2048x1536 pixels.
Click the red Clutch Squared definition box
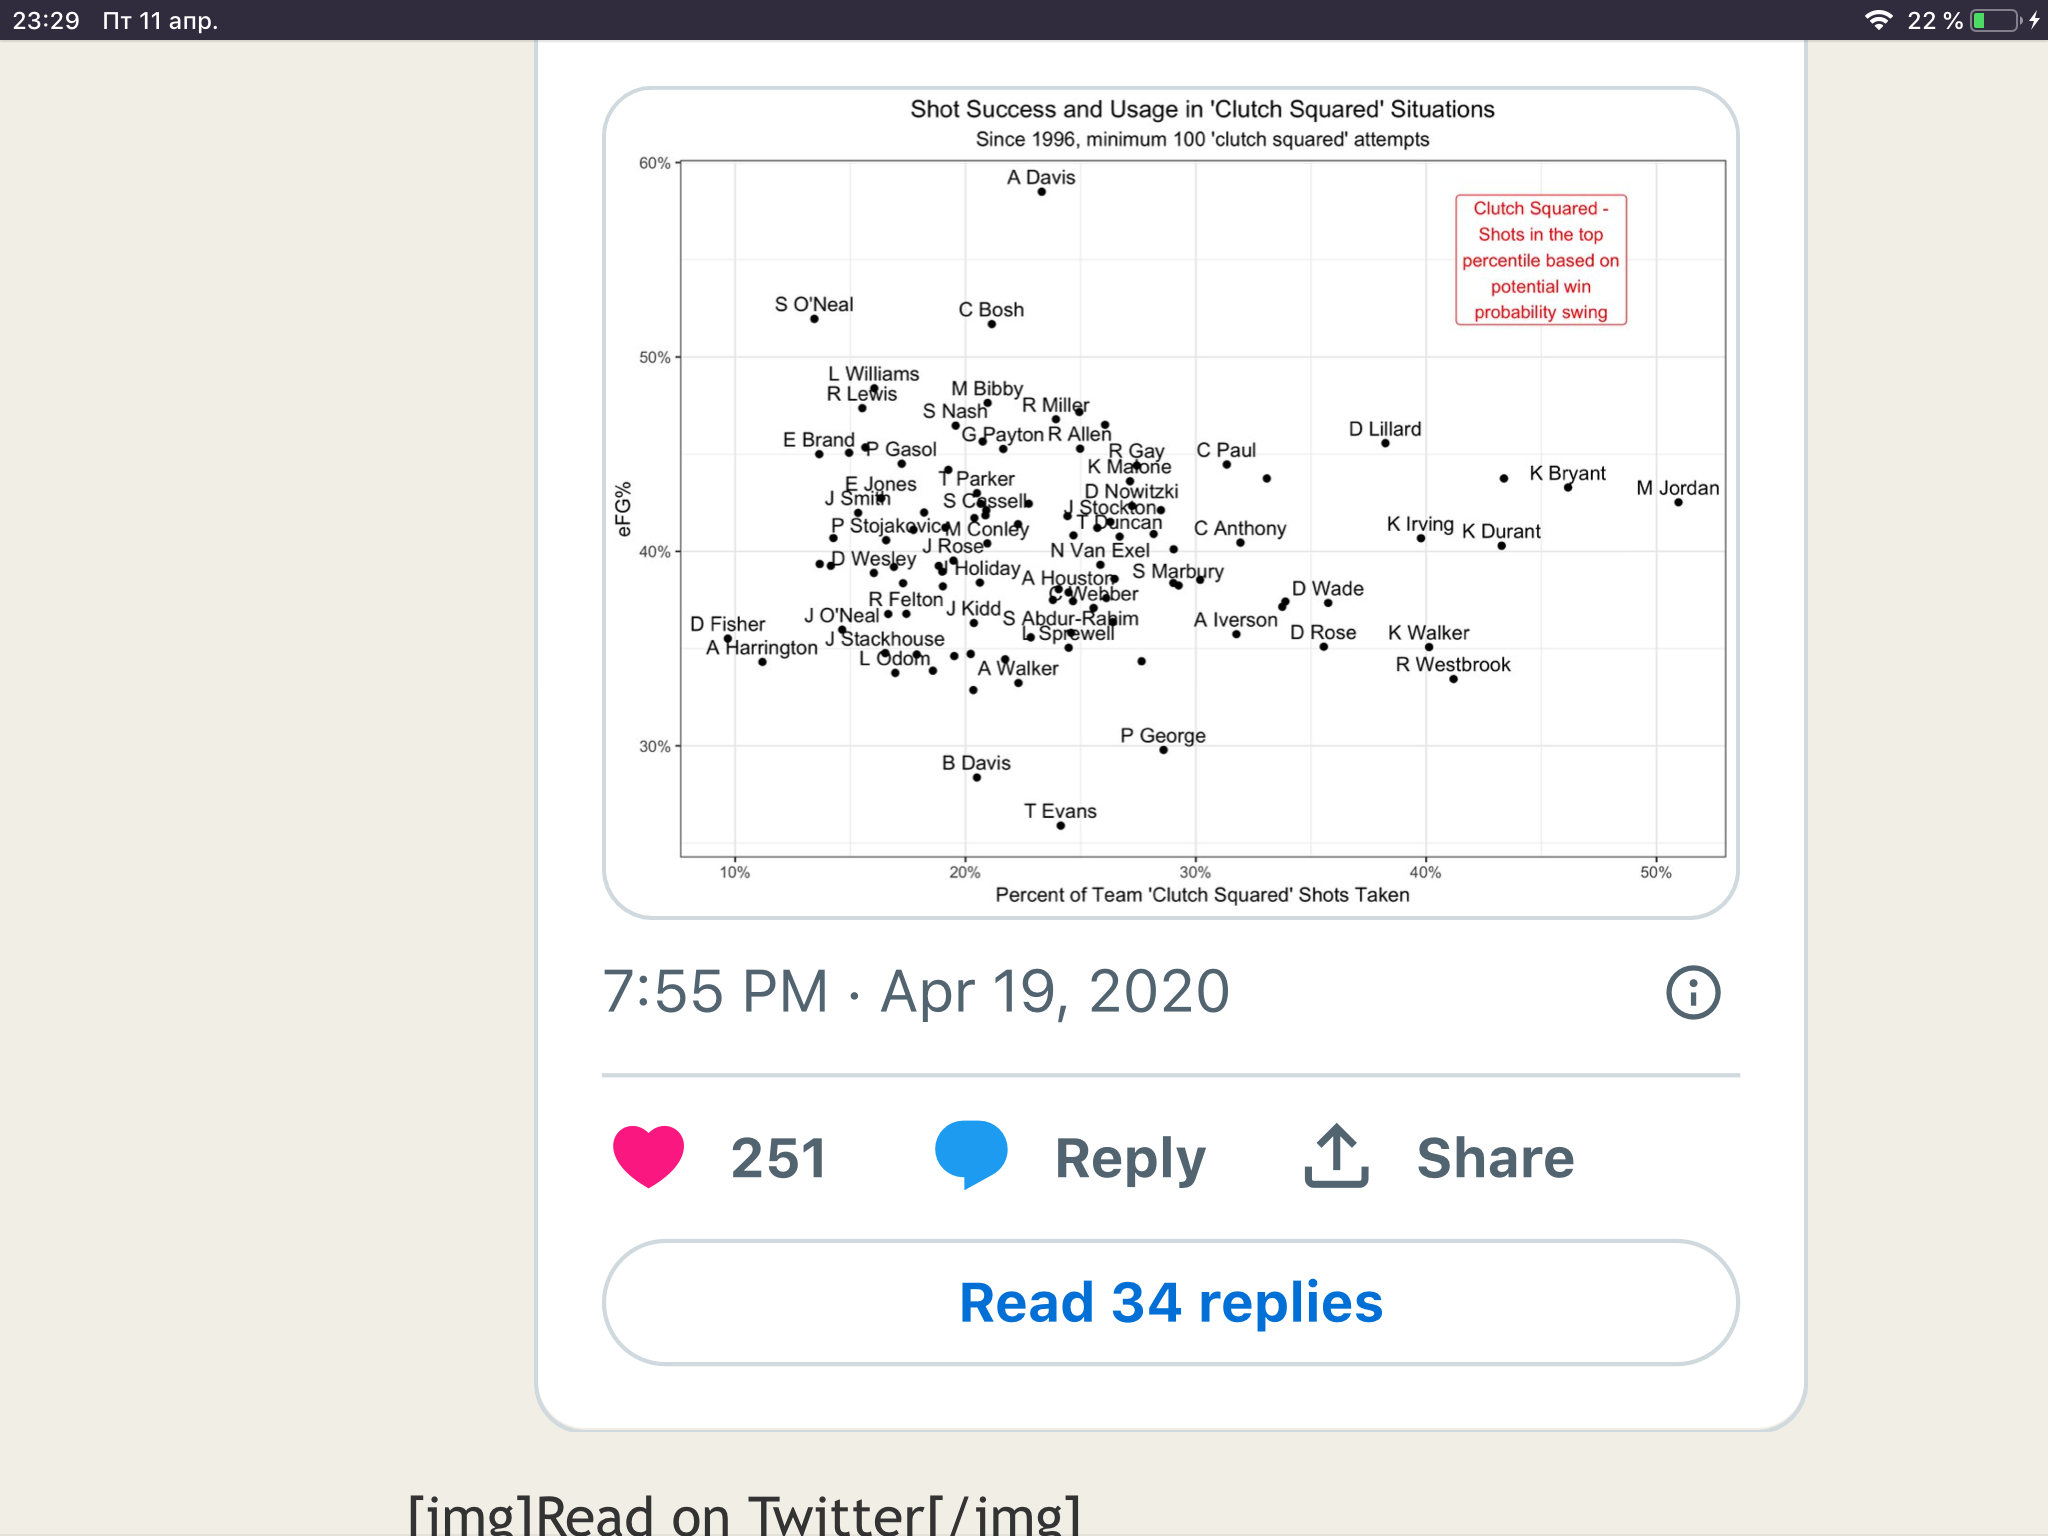[x=1540, y=260]
